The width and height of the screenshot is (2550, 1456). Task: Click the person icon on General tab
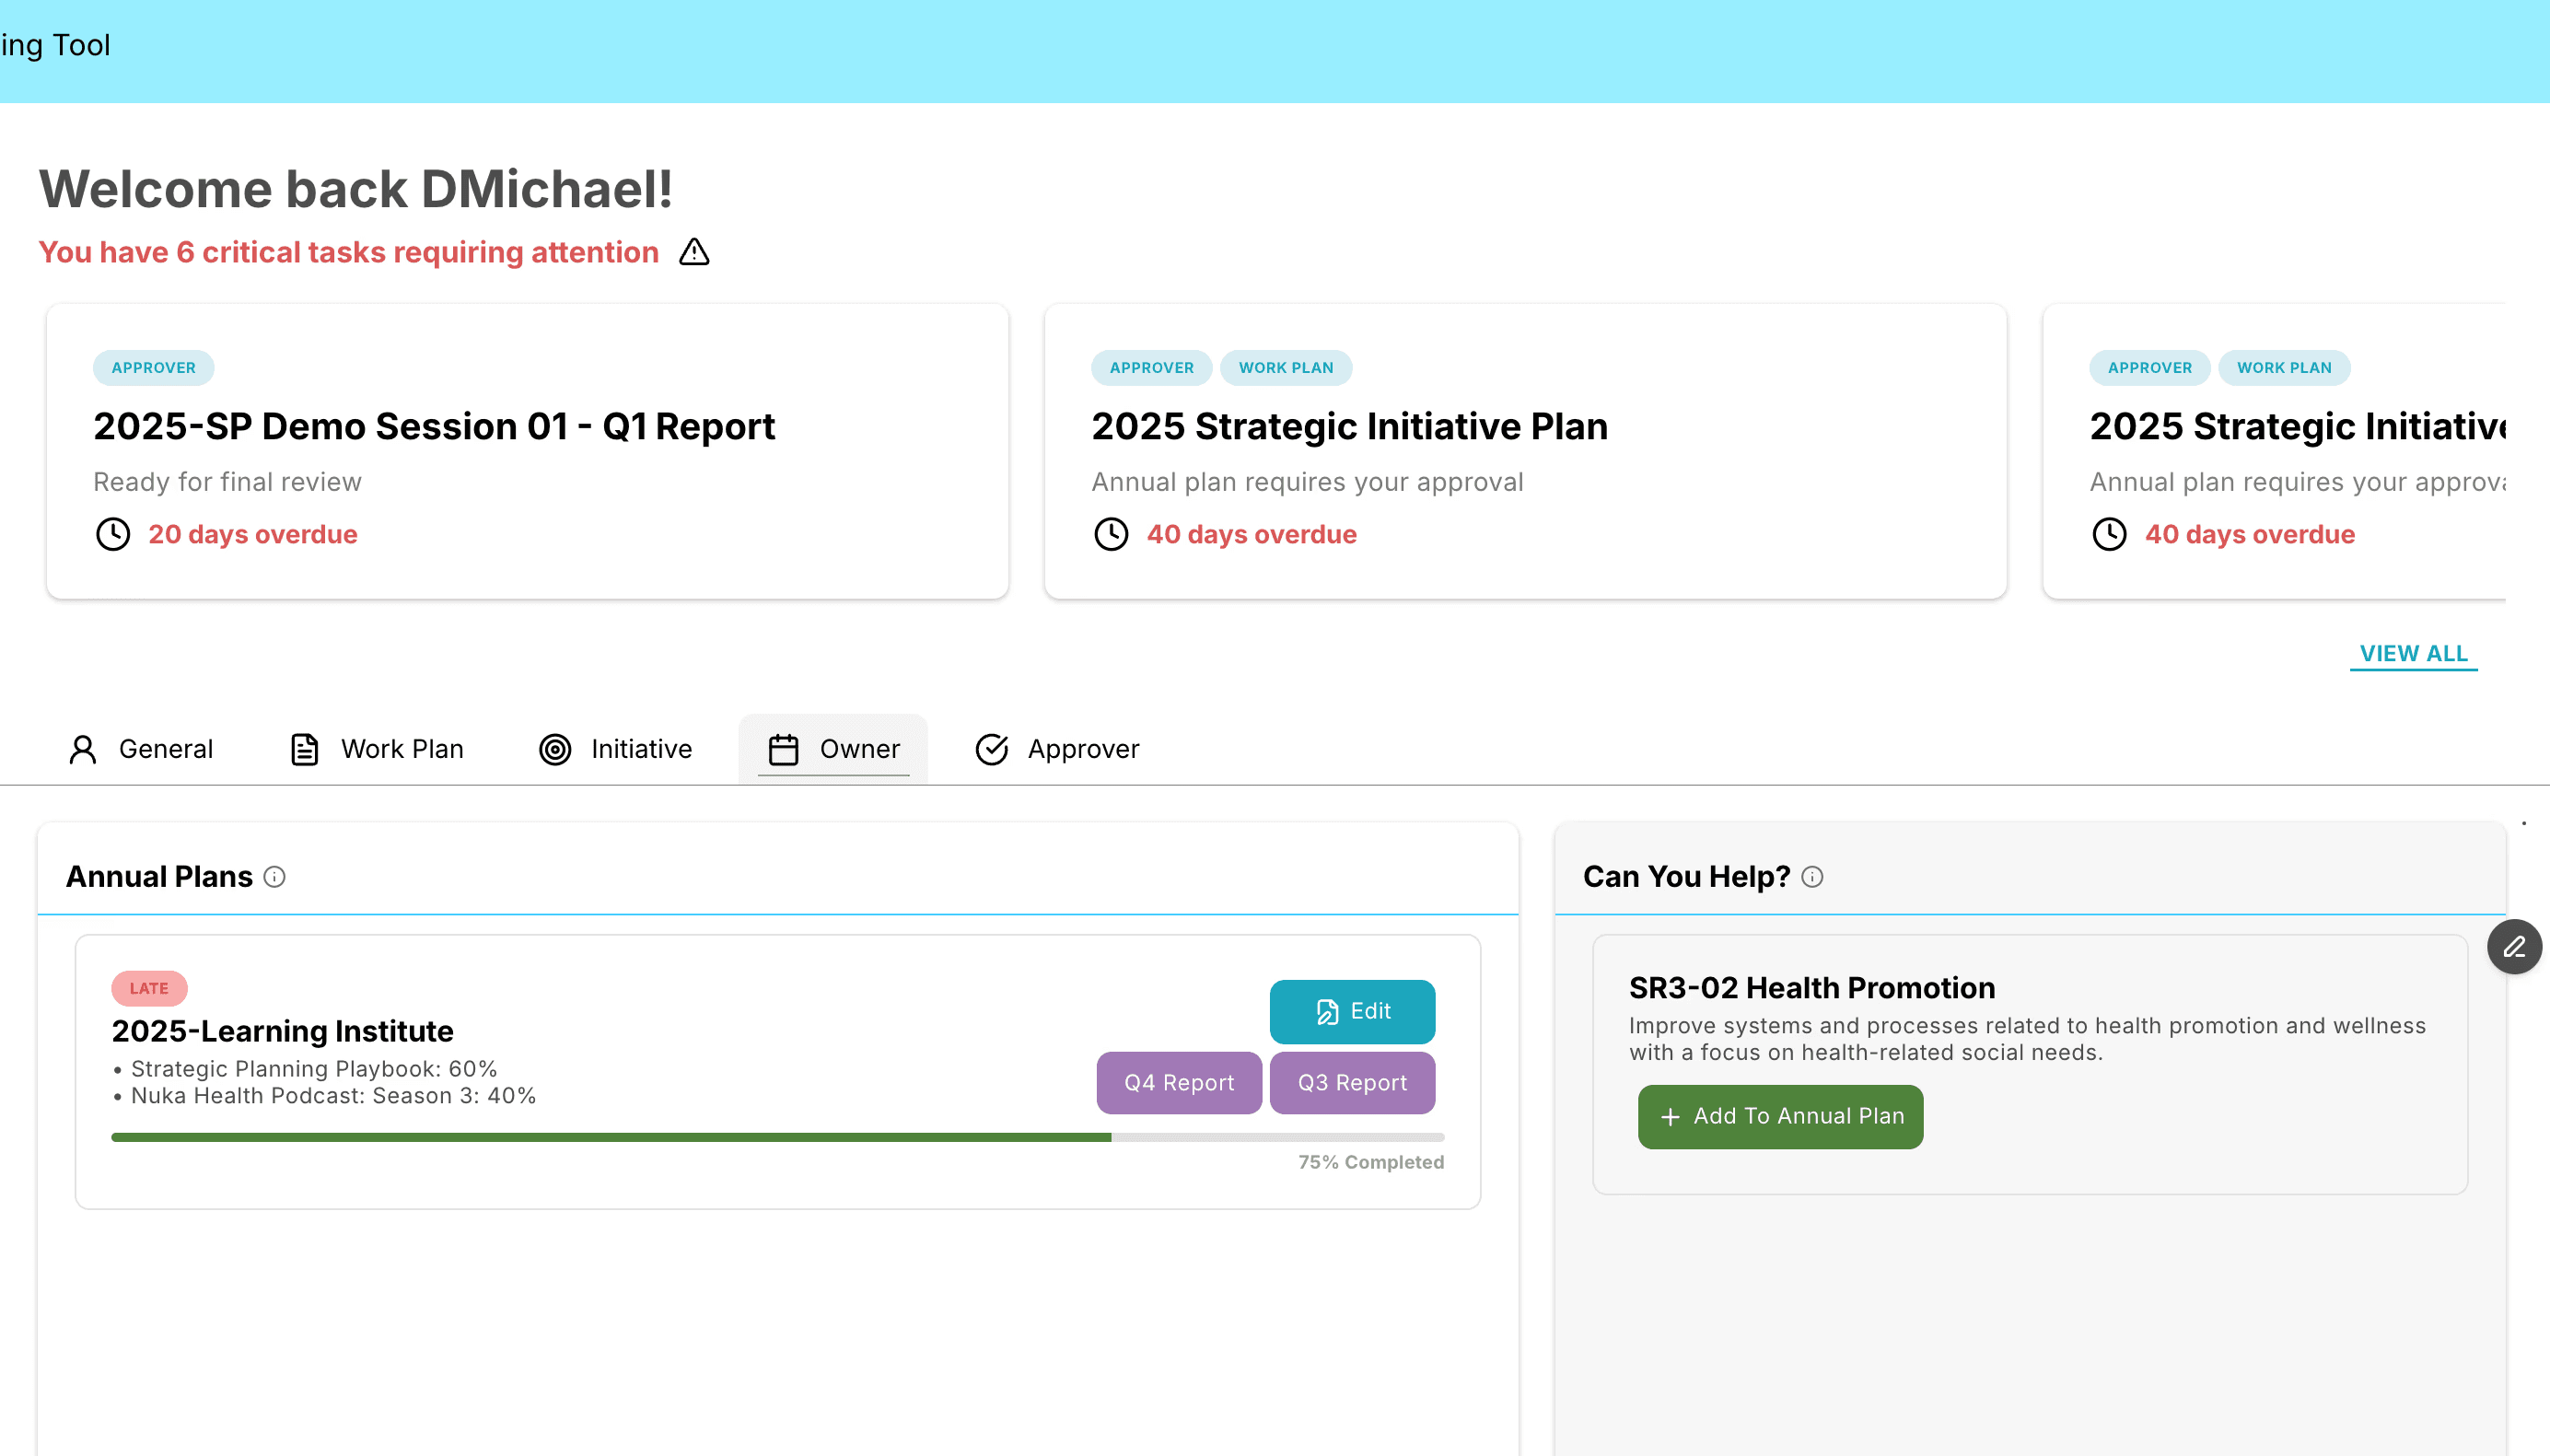pos(83,749)
